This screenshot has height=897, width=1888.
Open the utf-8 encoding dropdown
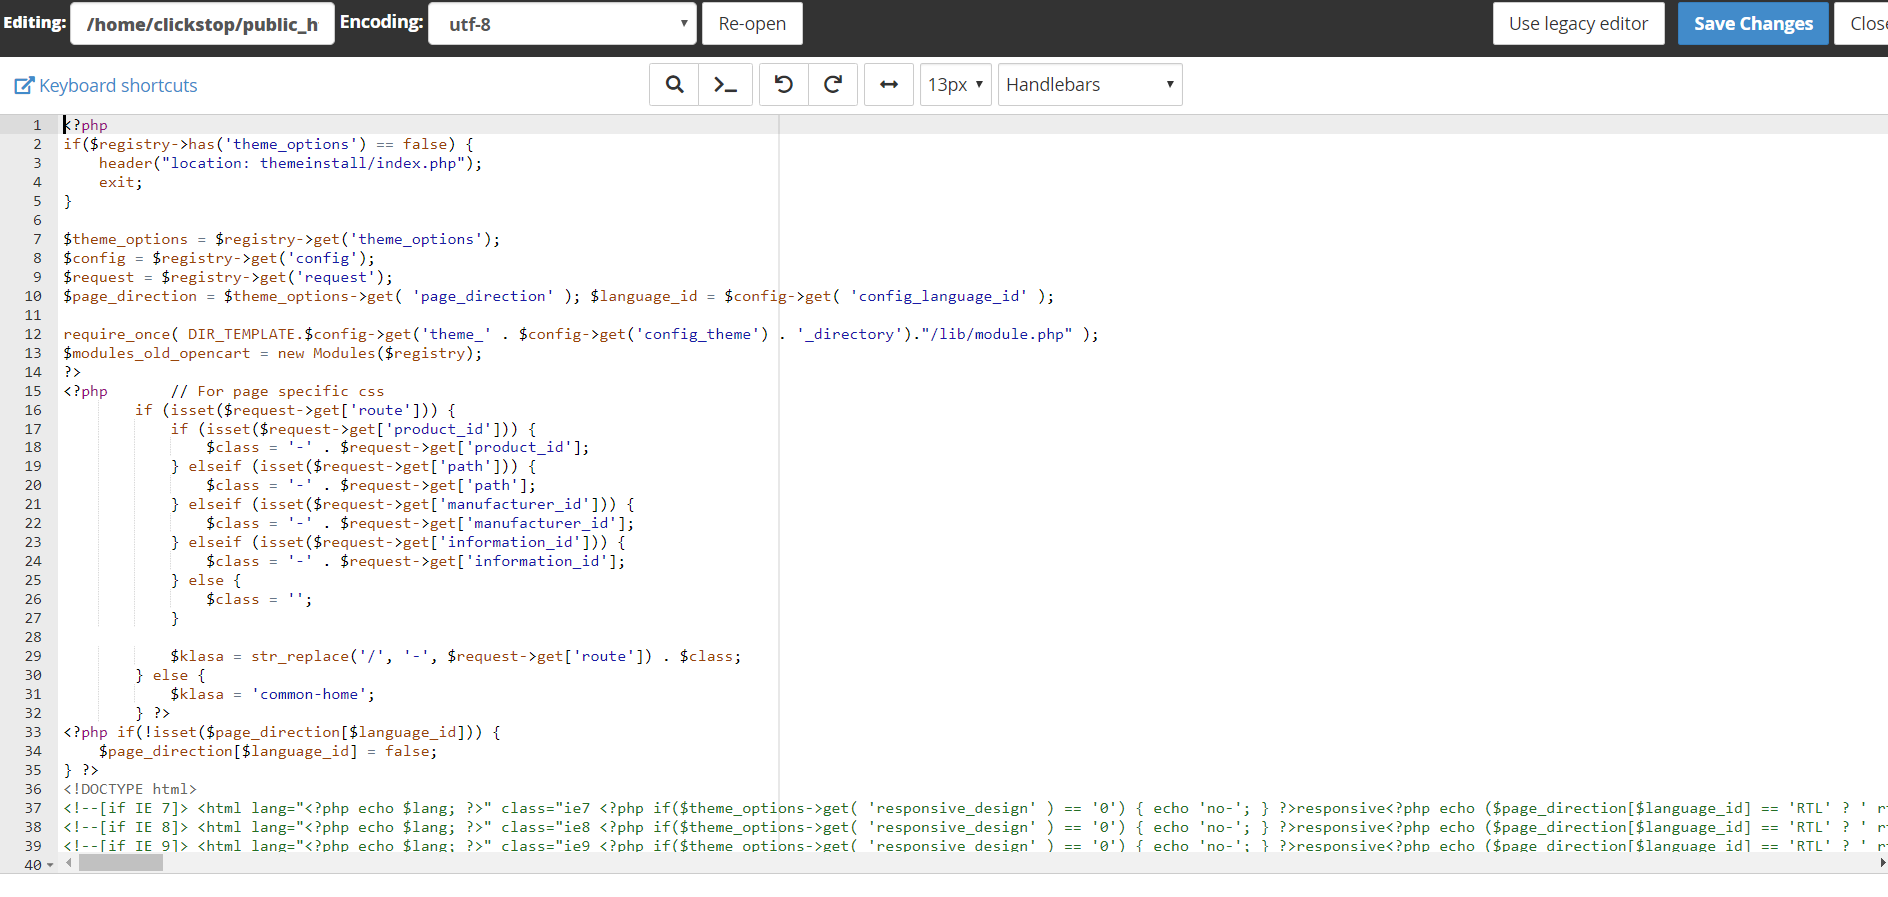[x=562, y=24]
